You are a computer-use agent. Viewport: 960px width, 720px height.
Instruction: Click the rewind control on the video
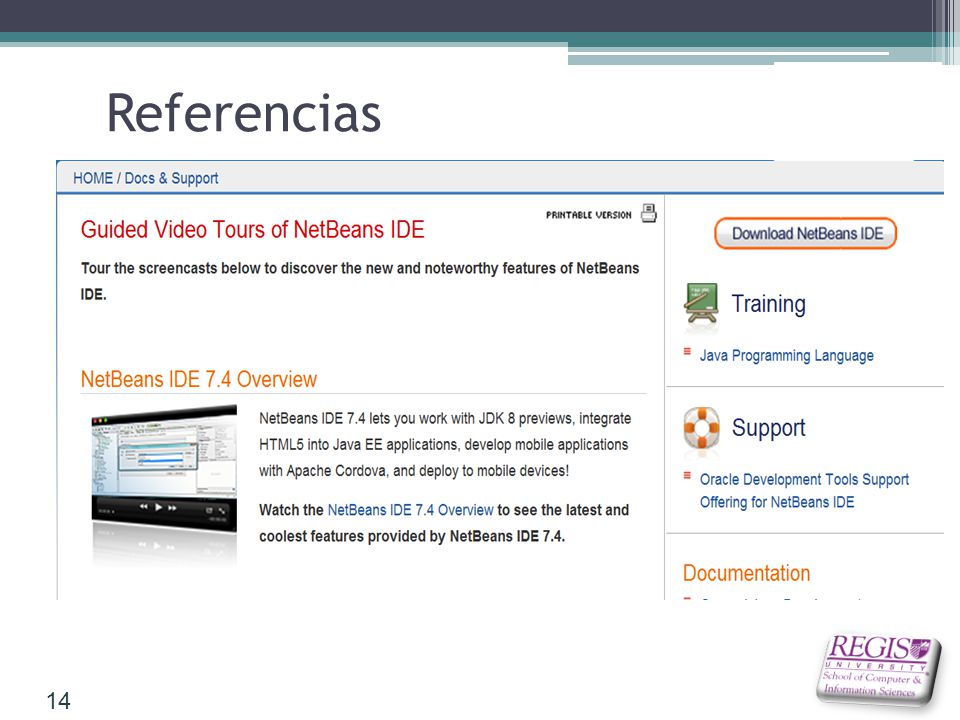pos(143,506)
